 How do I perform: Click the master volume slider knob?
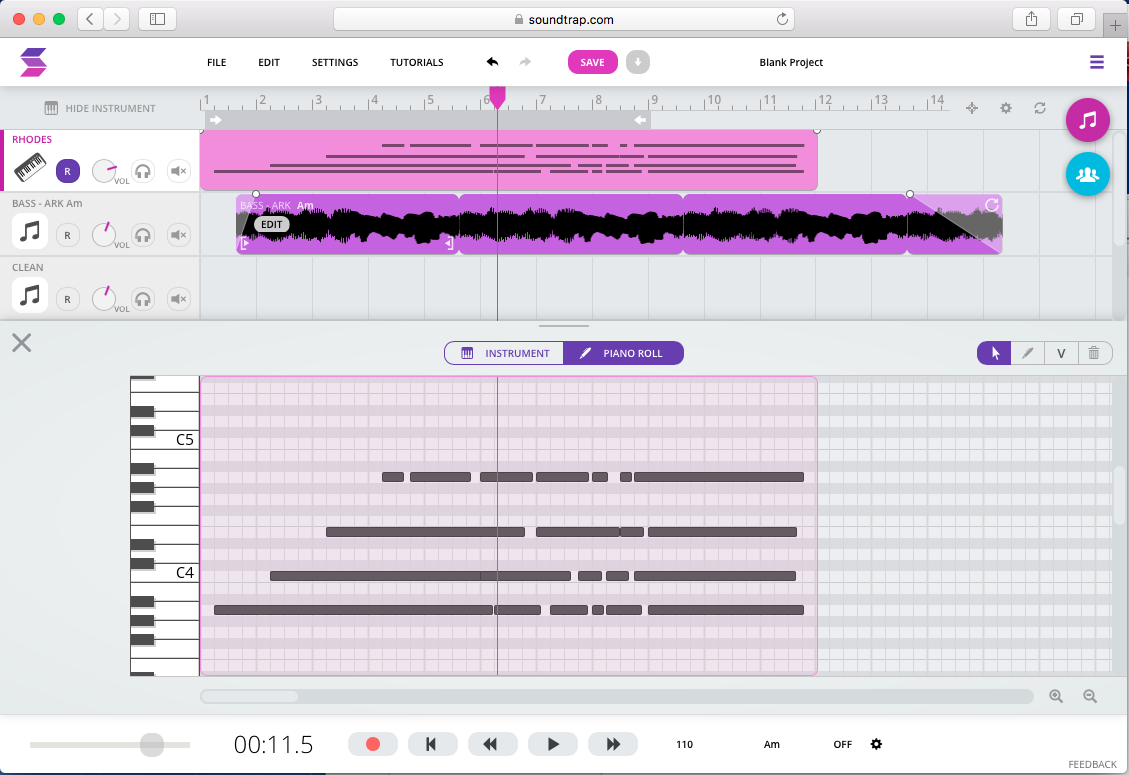152,744
